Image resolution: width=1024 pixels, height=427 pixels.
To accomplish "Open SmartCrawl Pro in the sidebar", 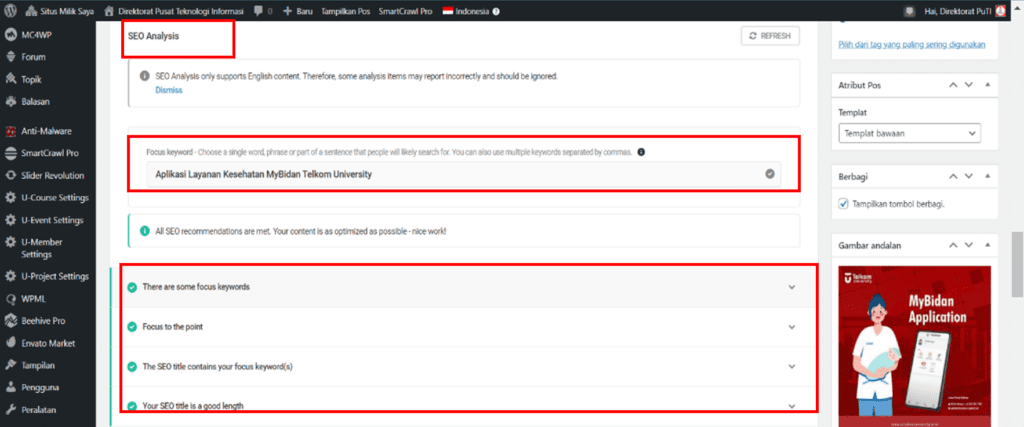I will click(48, 153).
